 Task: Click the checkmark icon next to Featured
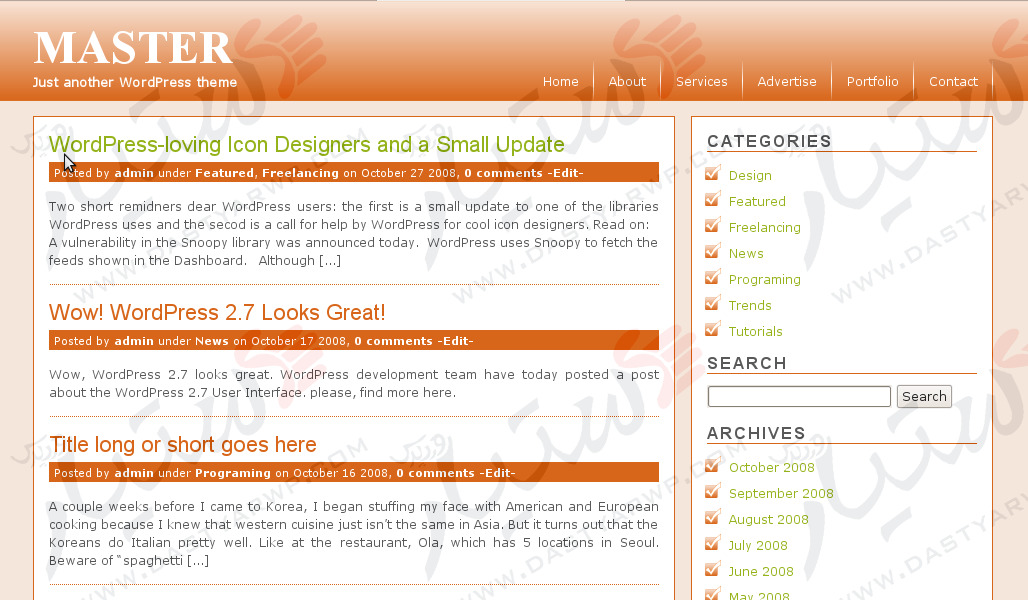(x=713, y=200)
